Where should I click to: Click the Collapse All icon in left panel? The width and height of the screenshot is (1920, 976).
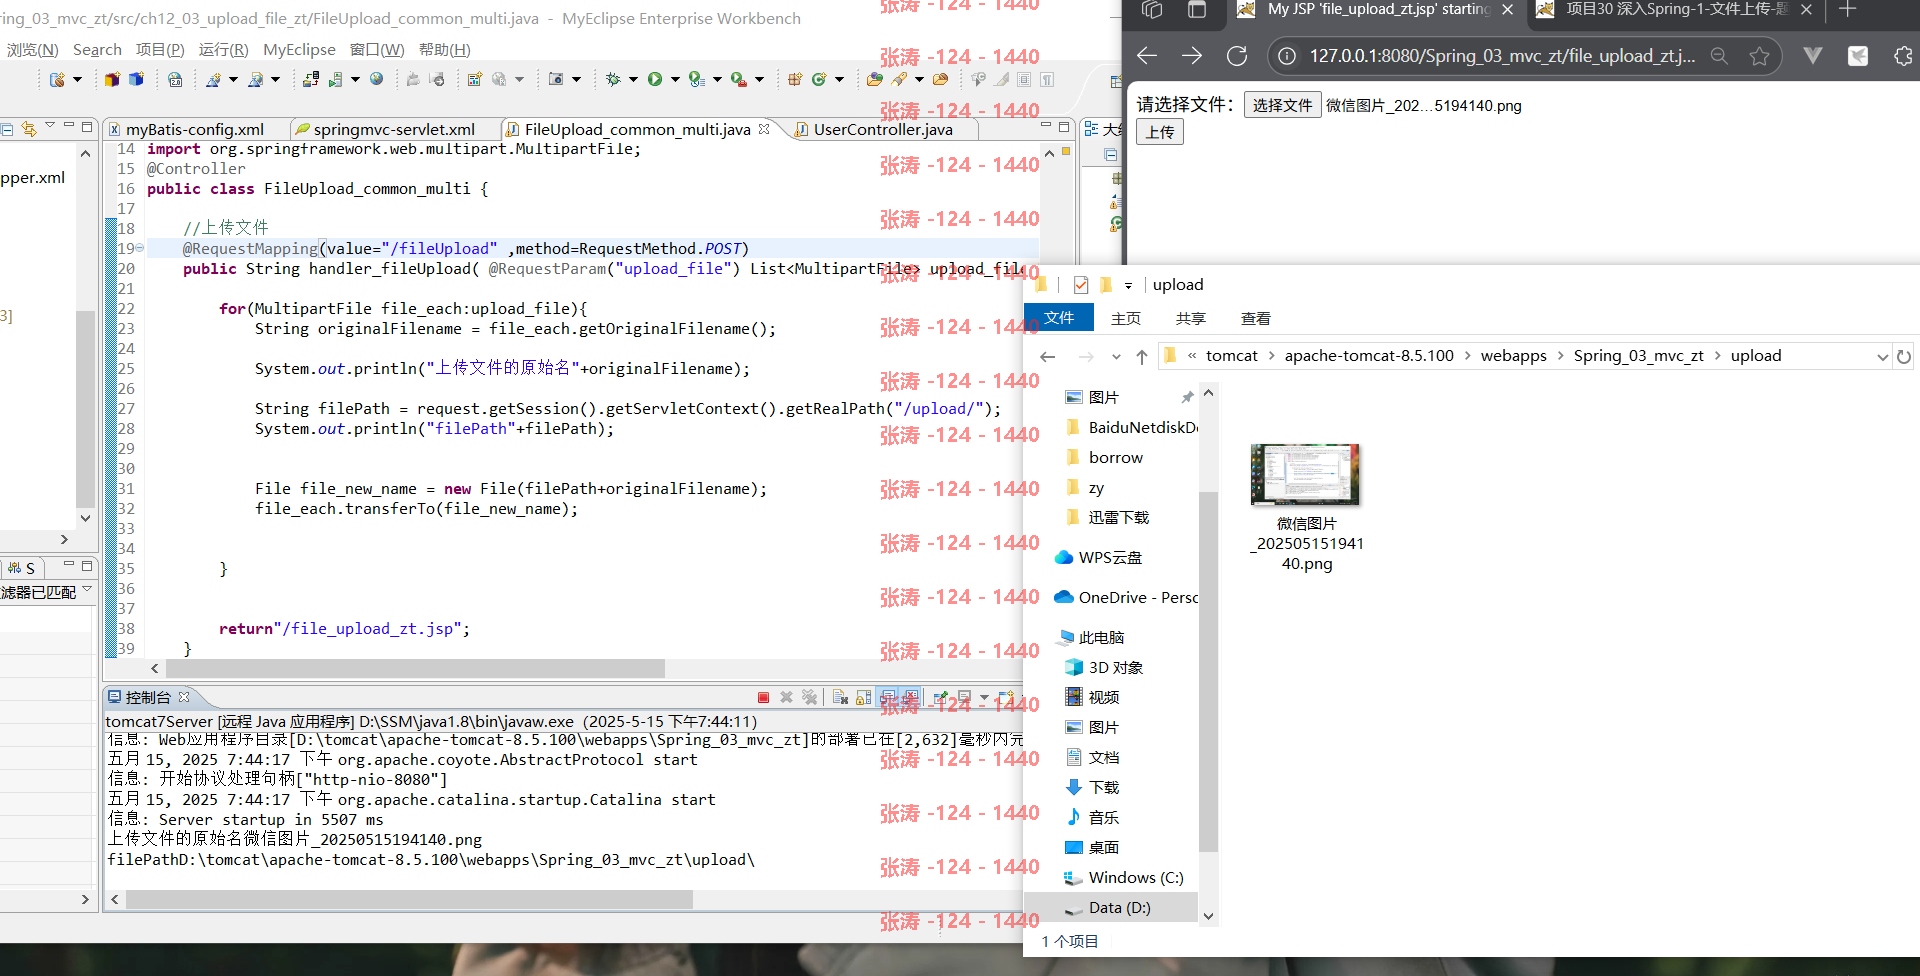7,128
